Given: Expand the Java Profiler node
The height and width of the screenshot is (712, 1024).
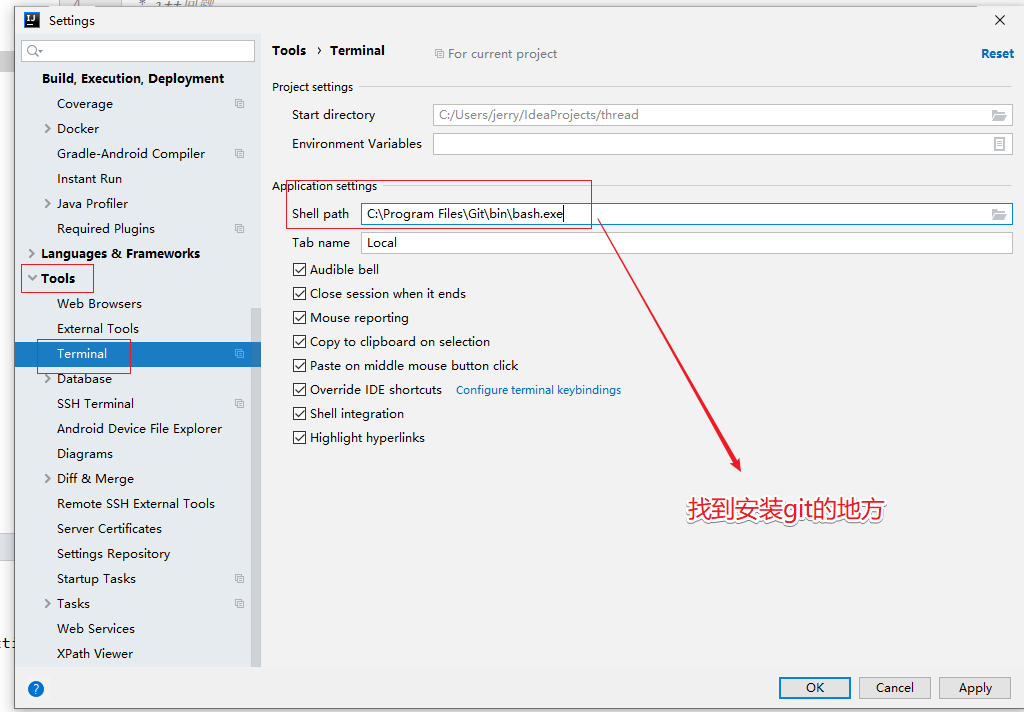Looking at the screenshot, I should point(47,204).
